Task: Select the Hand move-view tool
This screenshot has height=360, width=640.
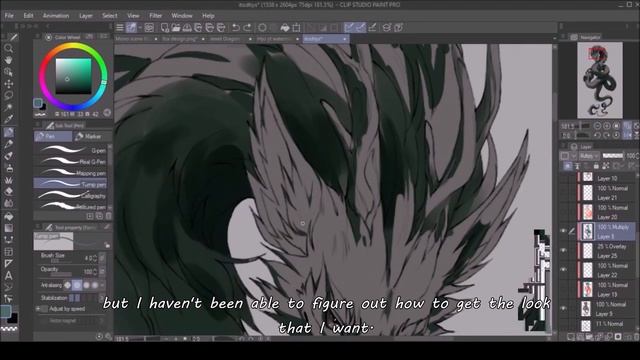Action: click(8, 60)
